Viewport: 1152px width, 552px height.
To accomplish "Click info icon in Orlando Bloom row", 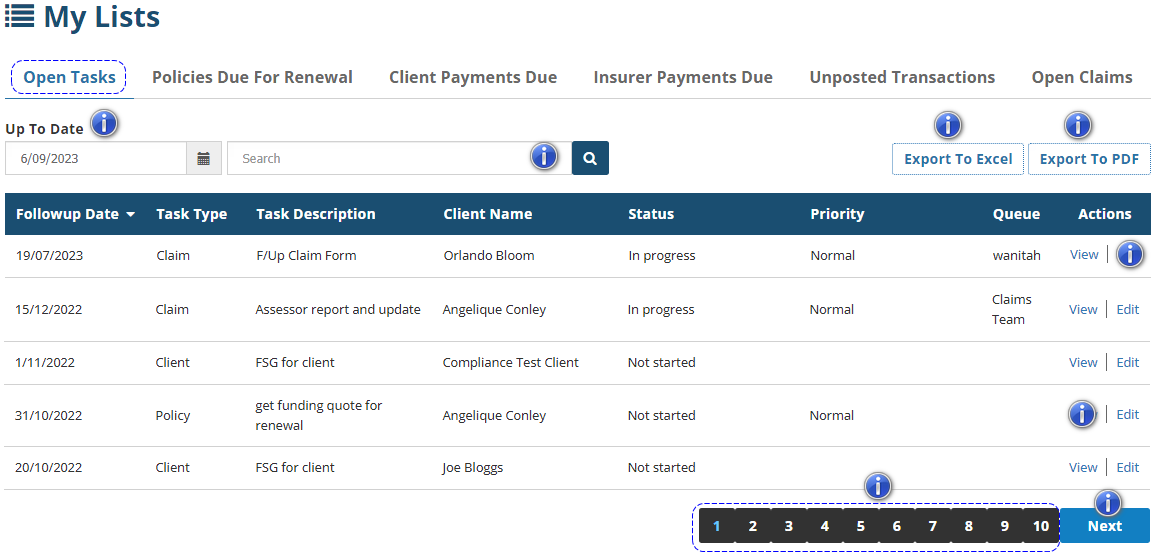I will click(x=1130, y=255).
